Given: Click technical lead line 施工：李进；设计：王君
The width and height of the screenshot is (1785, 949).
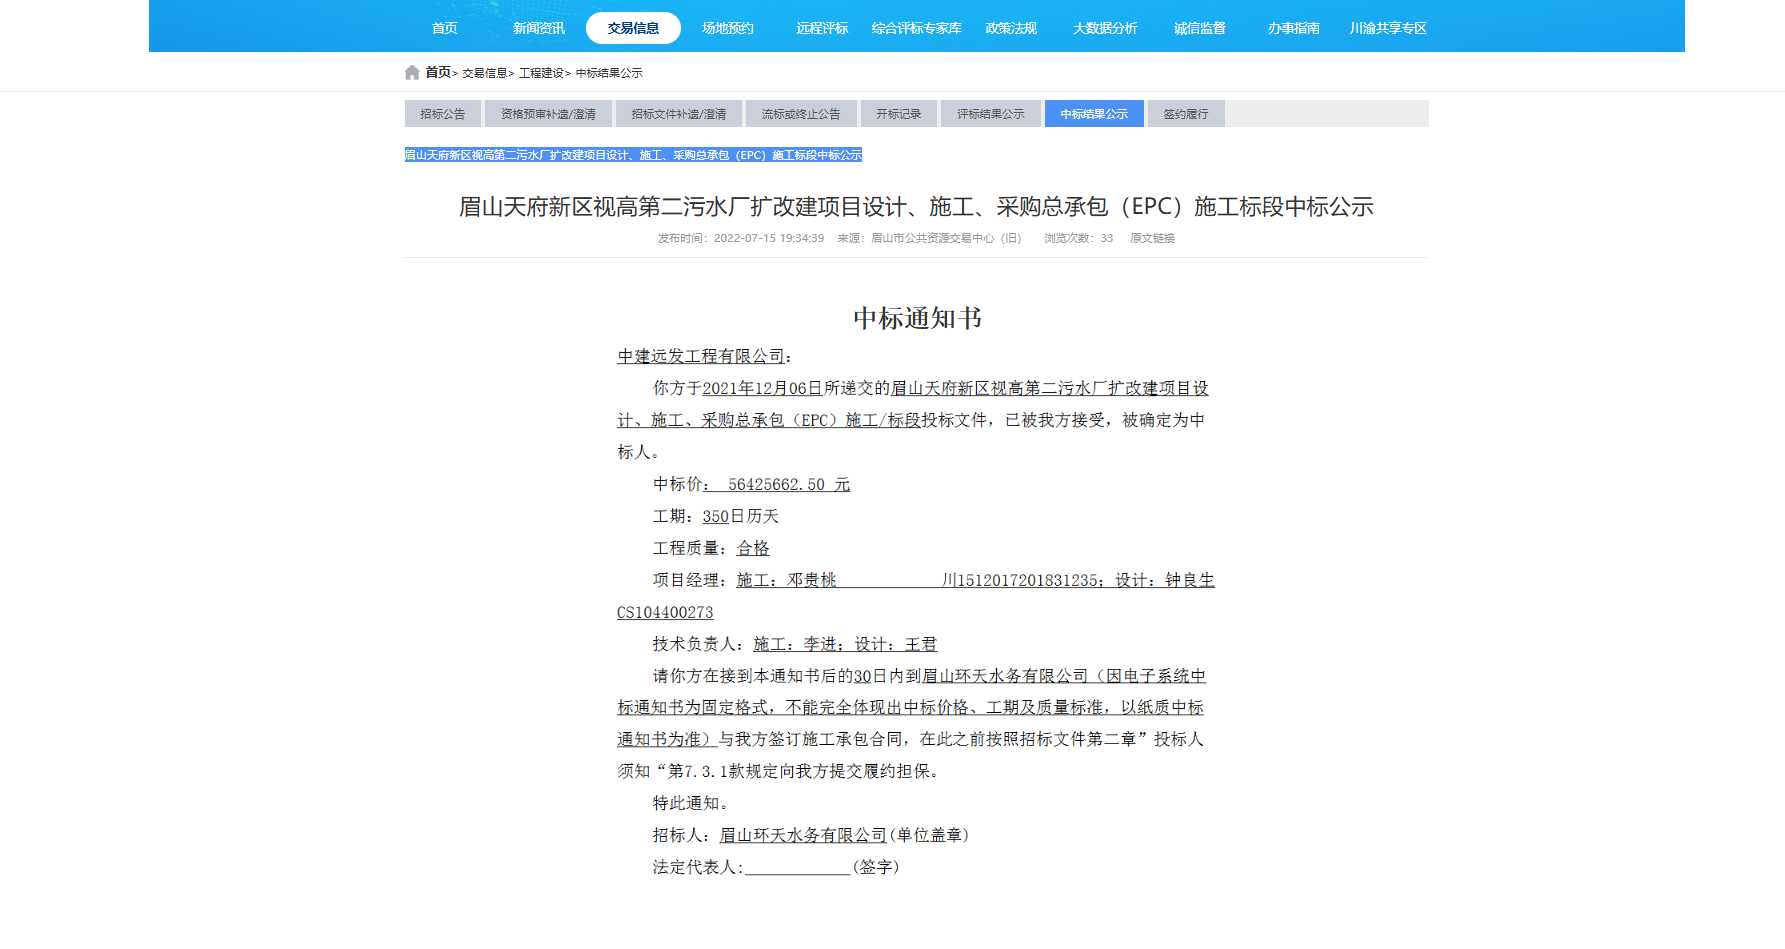Looking at the screenshot, I should click(845, 645).
